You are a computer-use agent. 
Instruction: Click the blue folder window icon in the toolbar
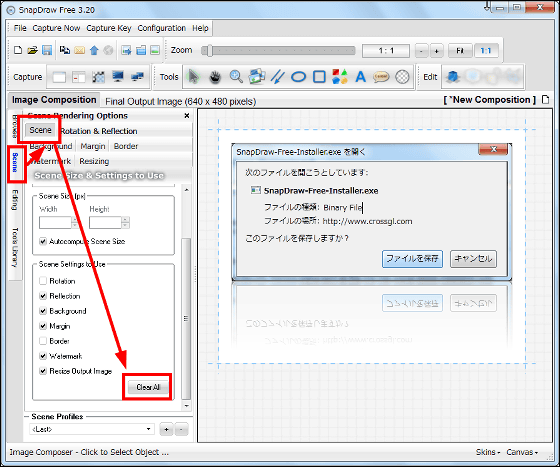click(x=141, y=50)
